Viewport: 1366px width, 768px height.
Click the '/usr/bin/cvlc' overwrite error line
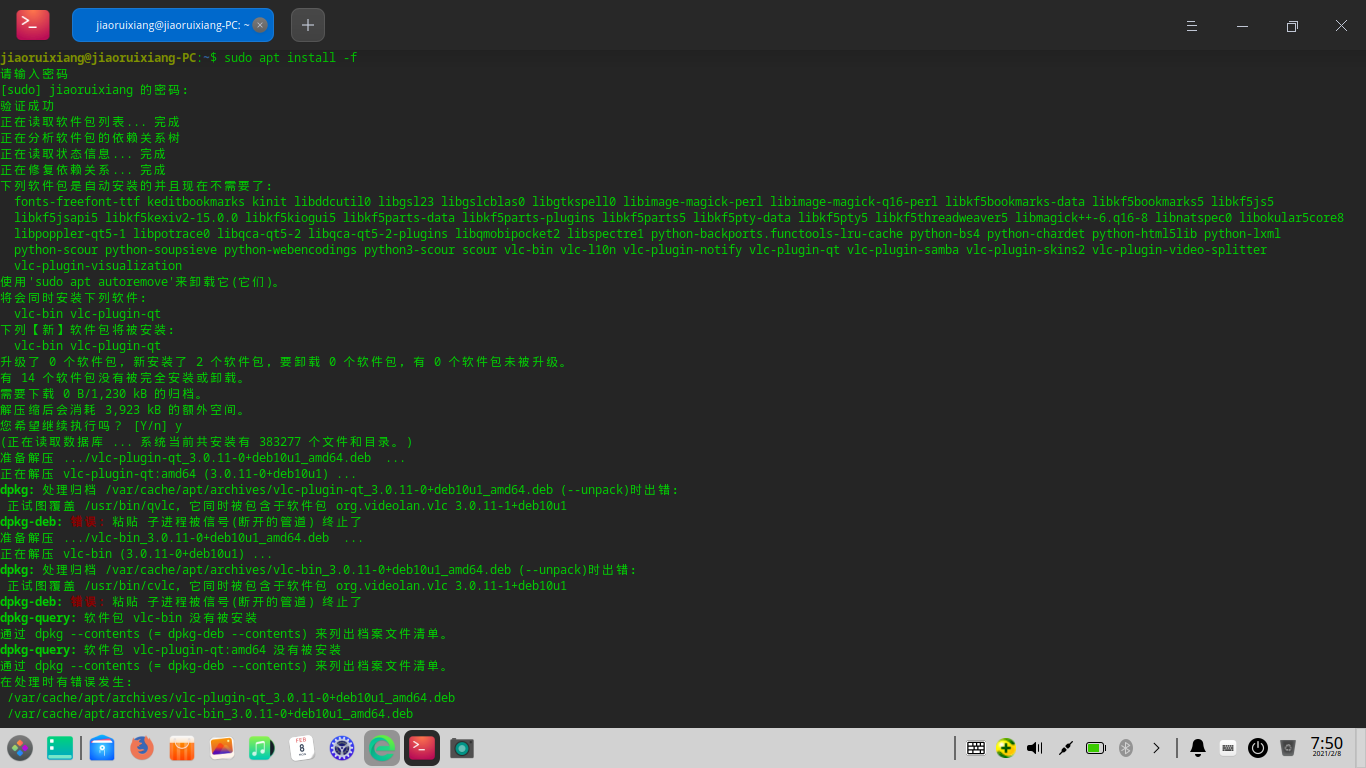click(287, 586)
